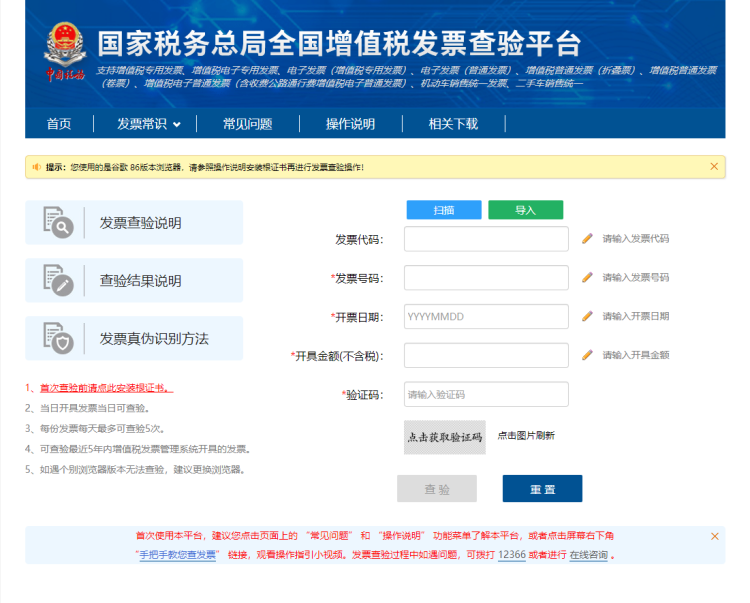Click pencil icon next to 请输入开具金额
750x603 pixels.
point(588,355)
